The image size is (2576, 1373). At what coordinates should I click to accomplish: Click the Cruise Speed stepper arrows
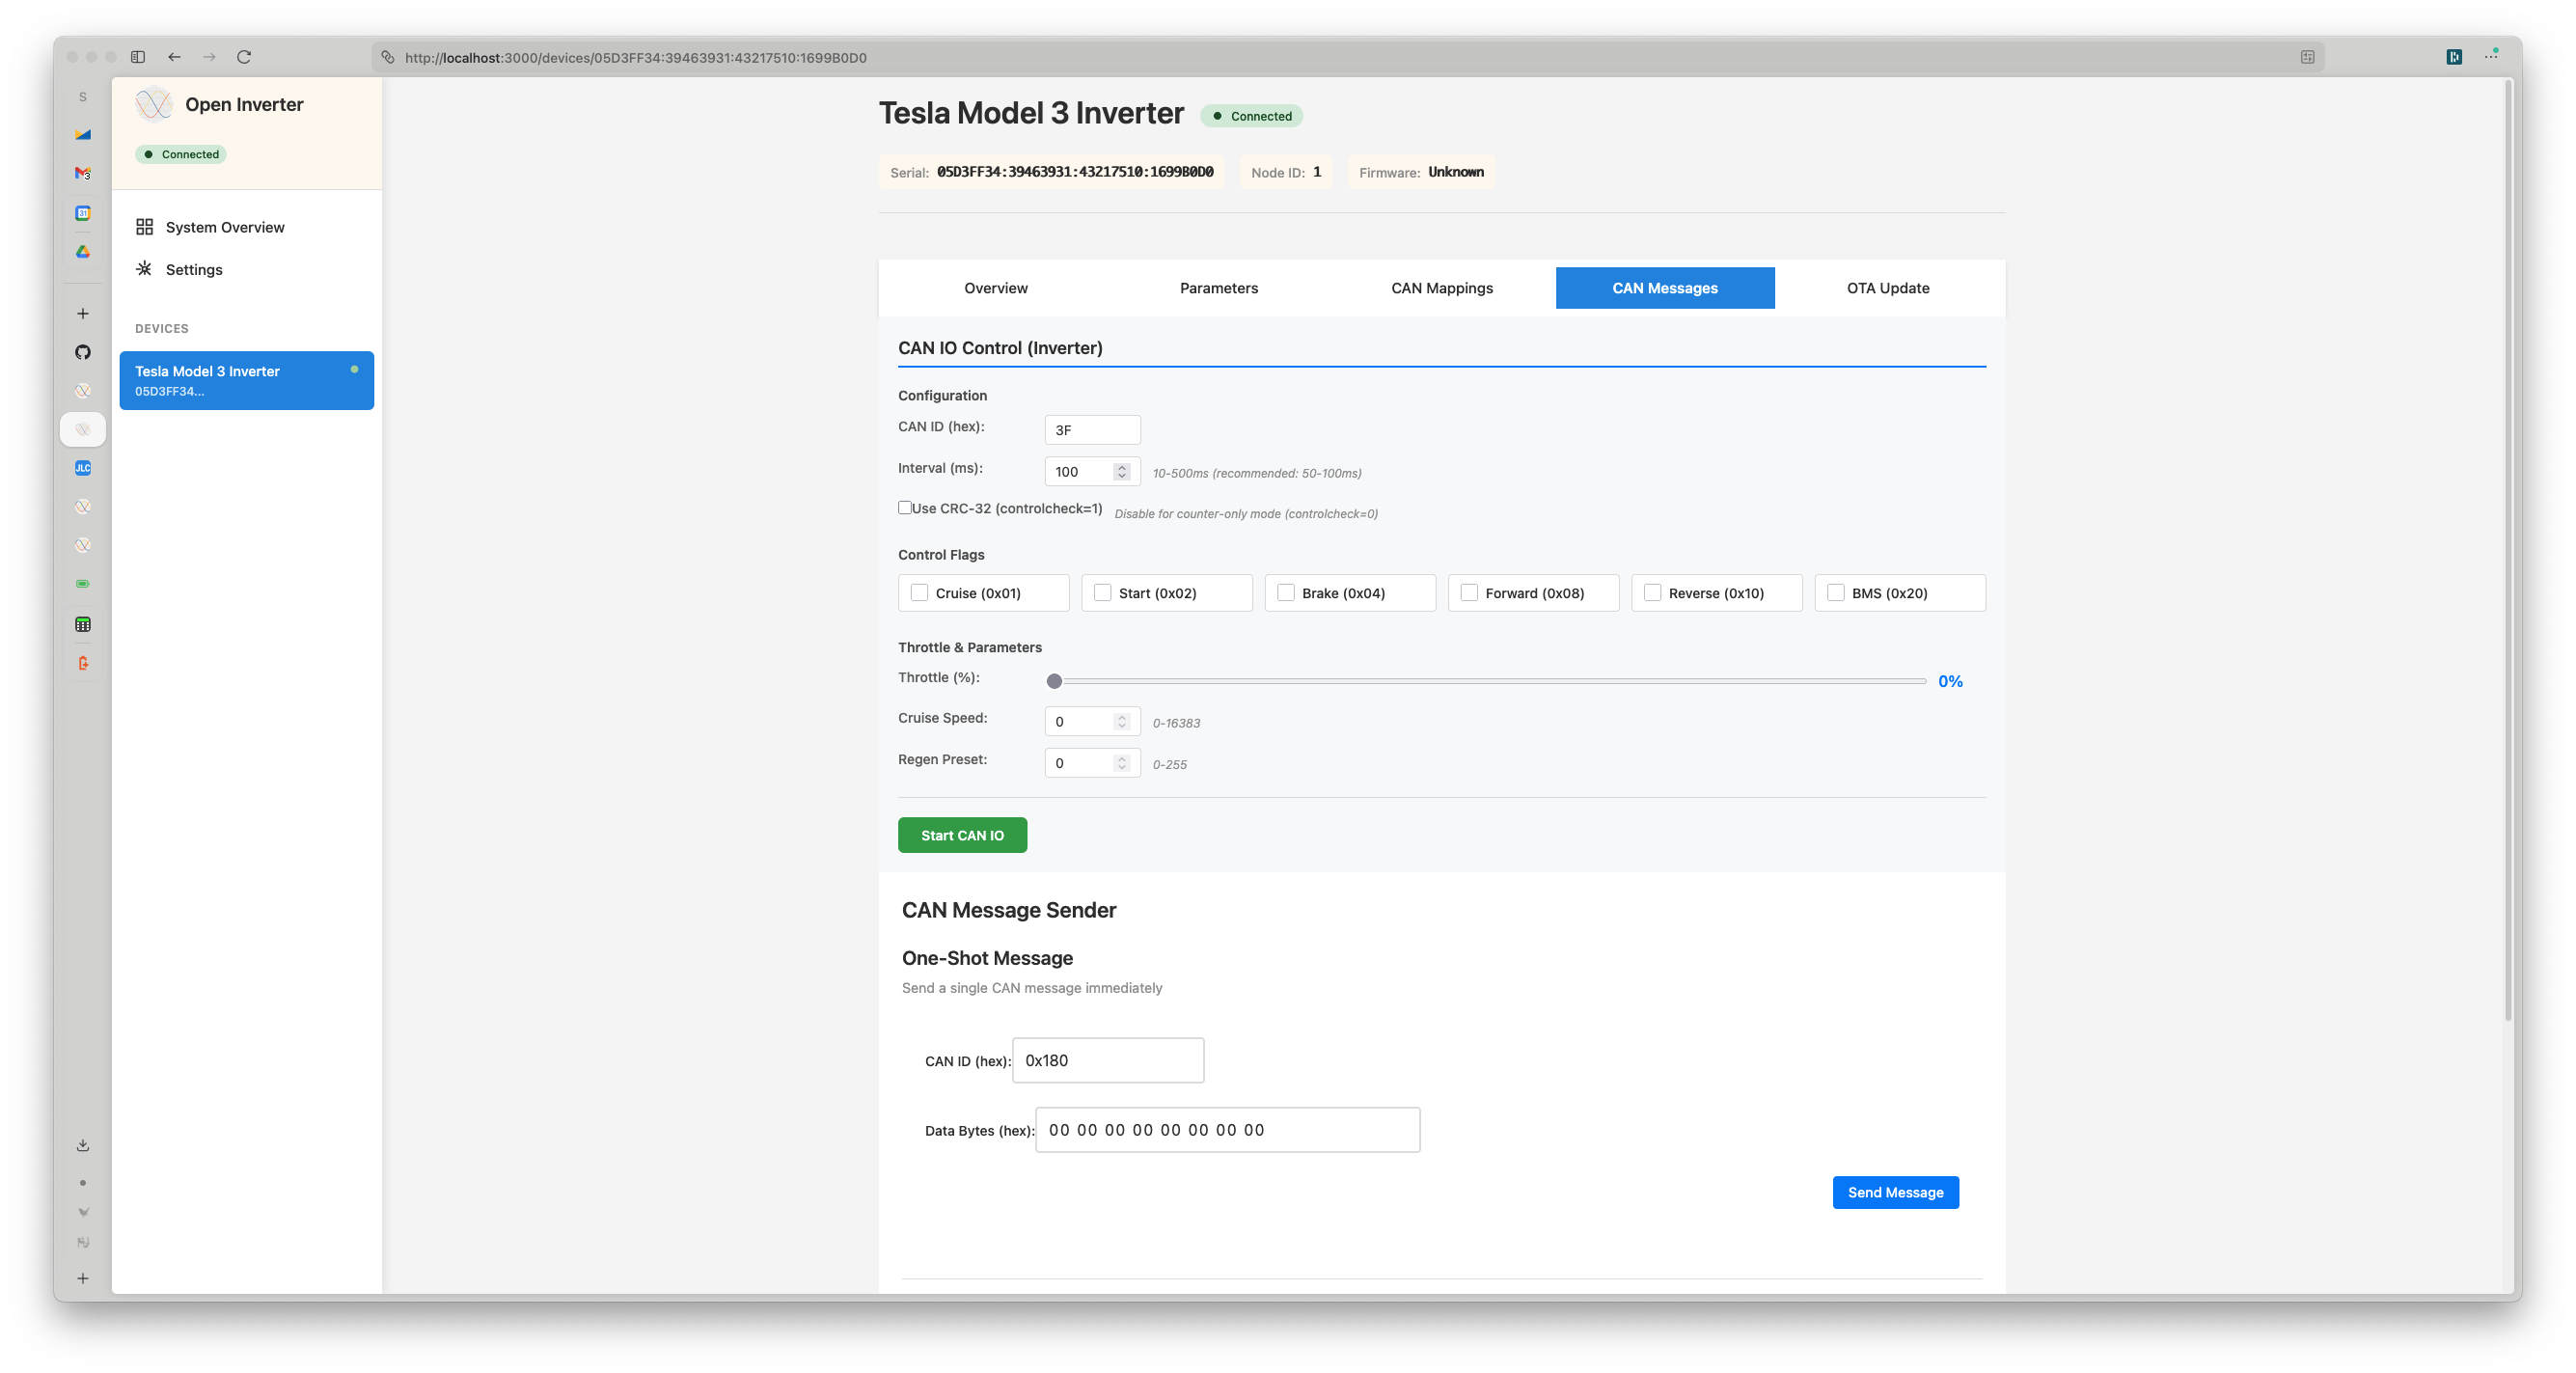pyautogui.click(x=1122, y=722)
